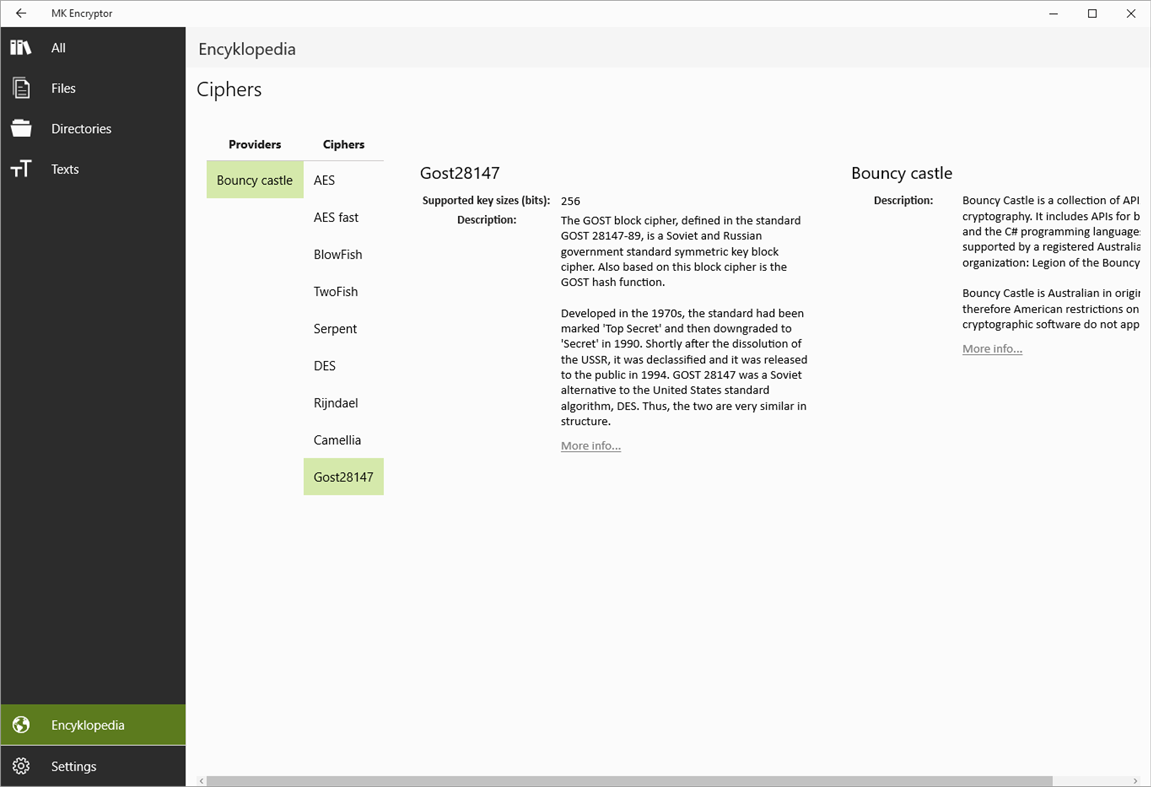Go back using the arrow icon
Image resolution: width=1151 pixels, height=787 pixels.
(x=20, y=13)
